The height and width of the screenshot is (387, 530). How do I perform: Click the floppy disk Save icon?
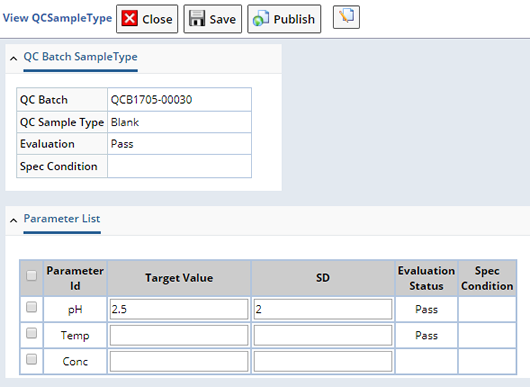click(197, 18)
